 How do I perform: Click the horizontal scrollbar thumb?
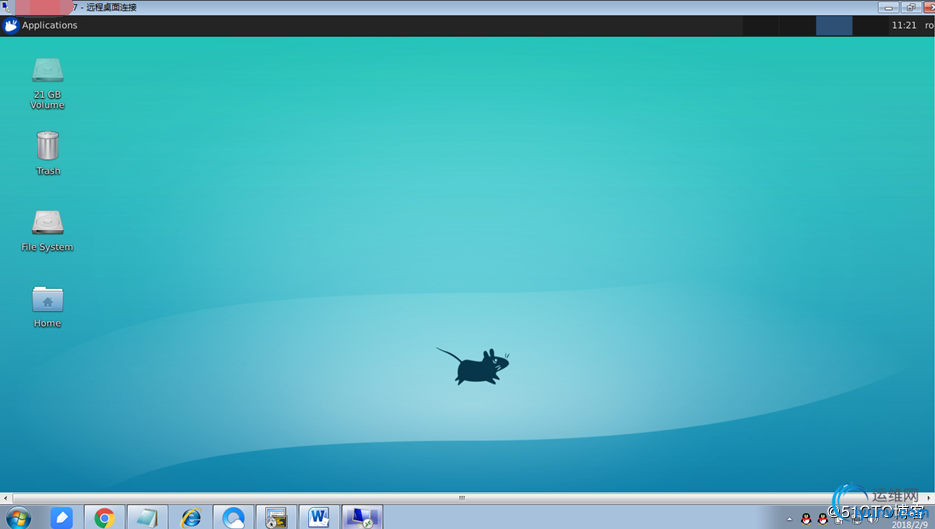pos(462,498)
